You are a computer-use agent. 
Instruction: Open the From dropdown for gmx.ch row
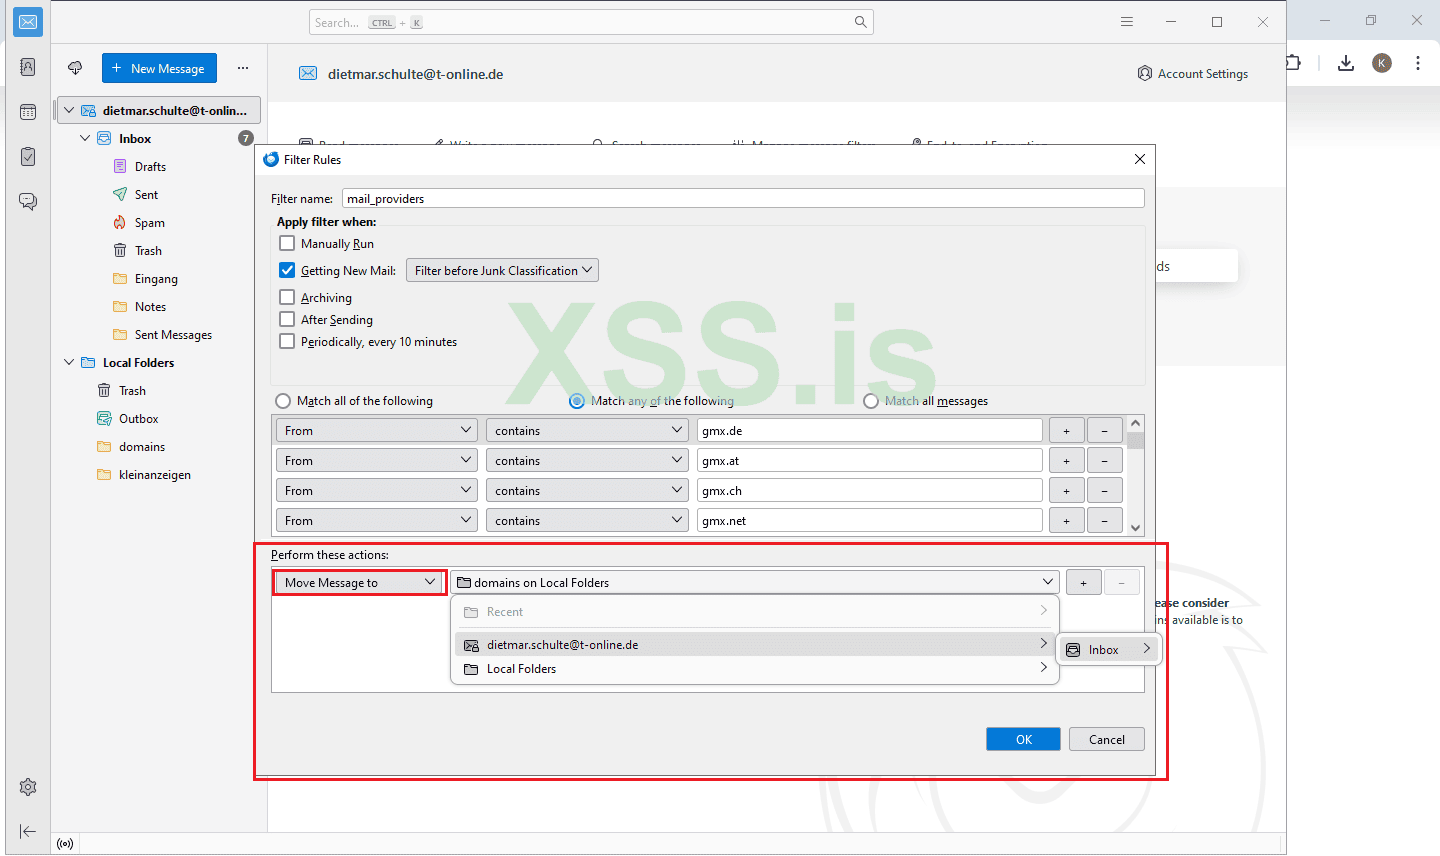click(x=376, y=491)
